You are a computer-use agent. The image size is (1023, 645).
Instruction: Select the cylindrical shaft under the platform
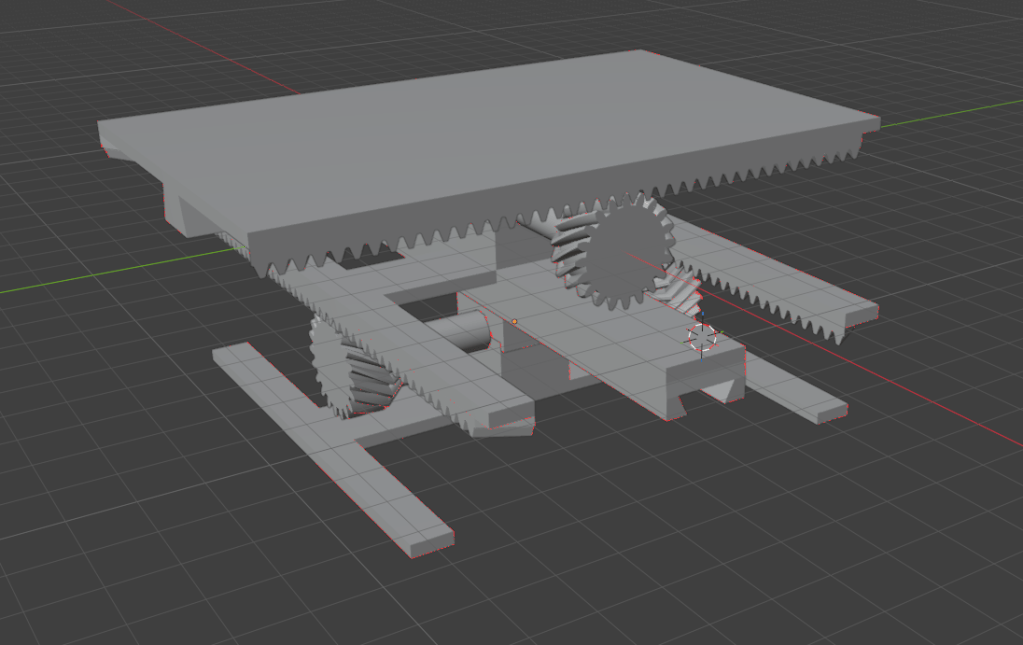[459, 332]
